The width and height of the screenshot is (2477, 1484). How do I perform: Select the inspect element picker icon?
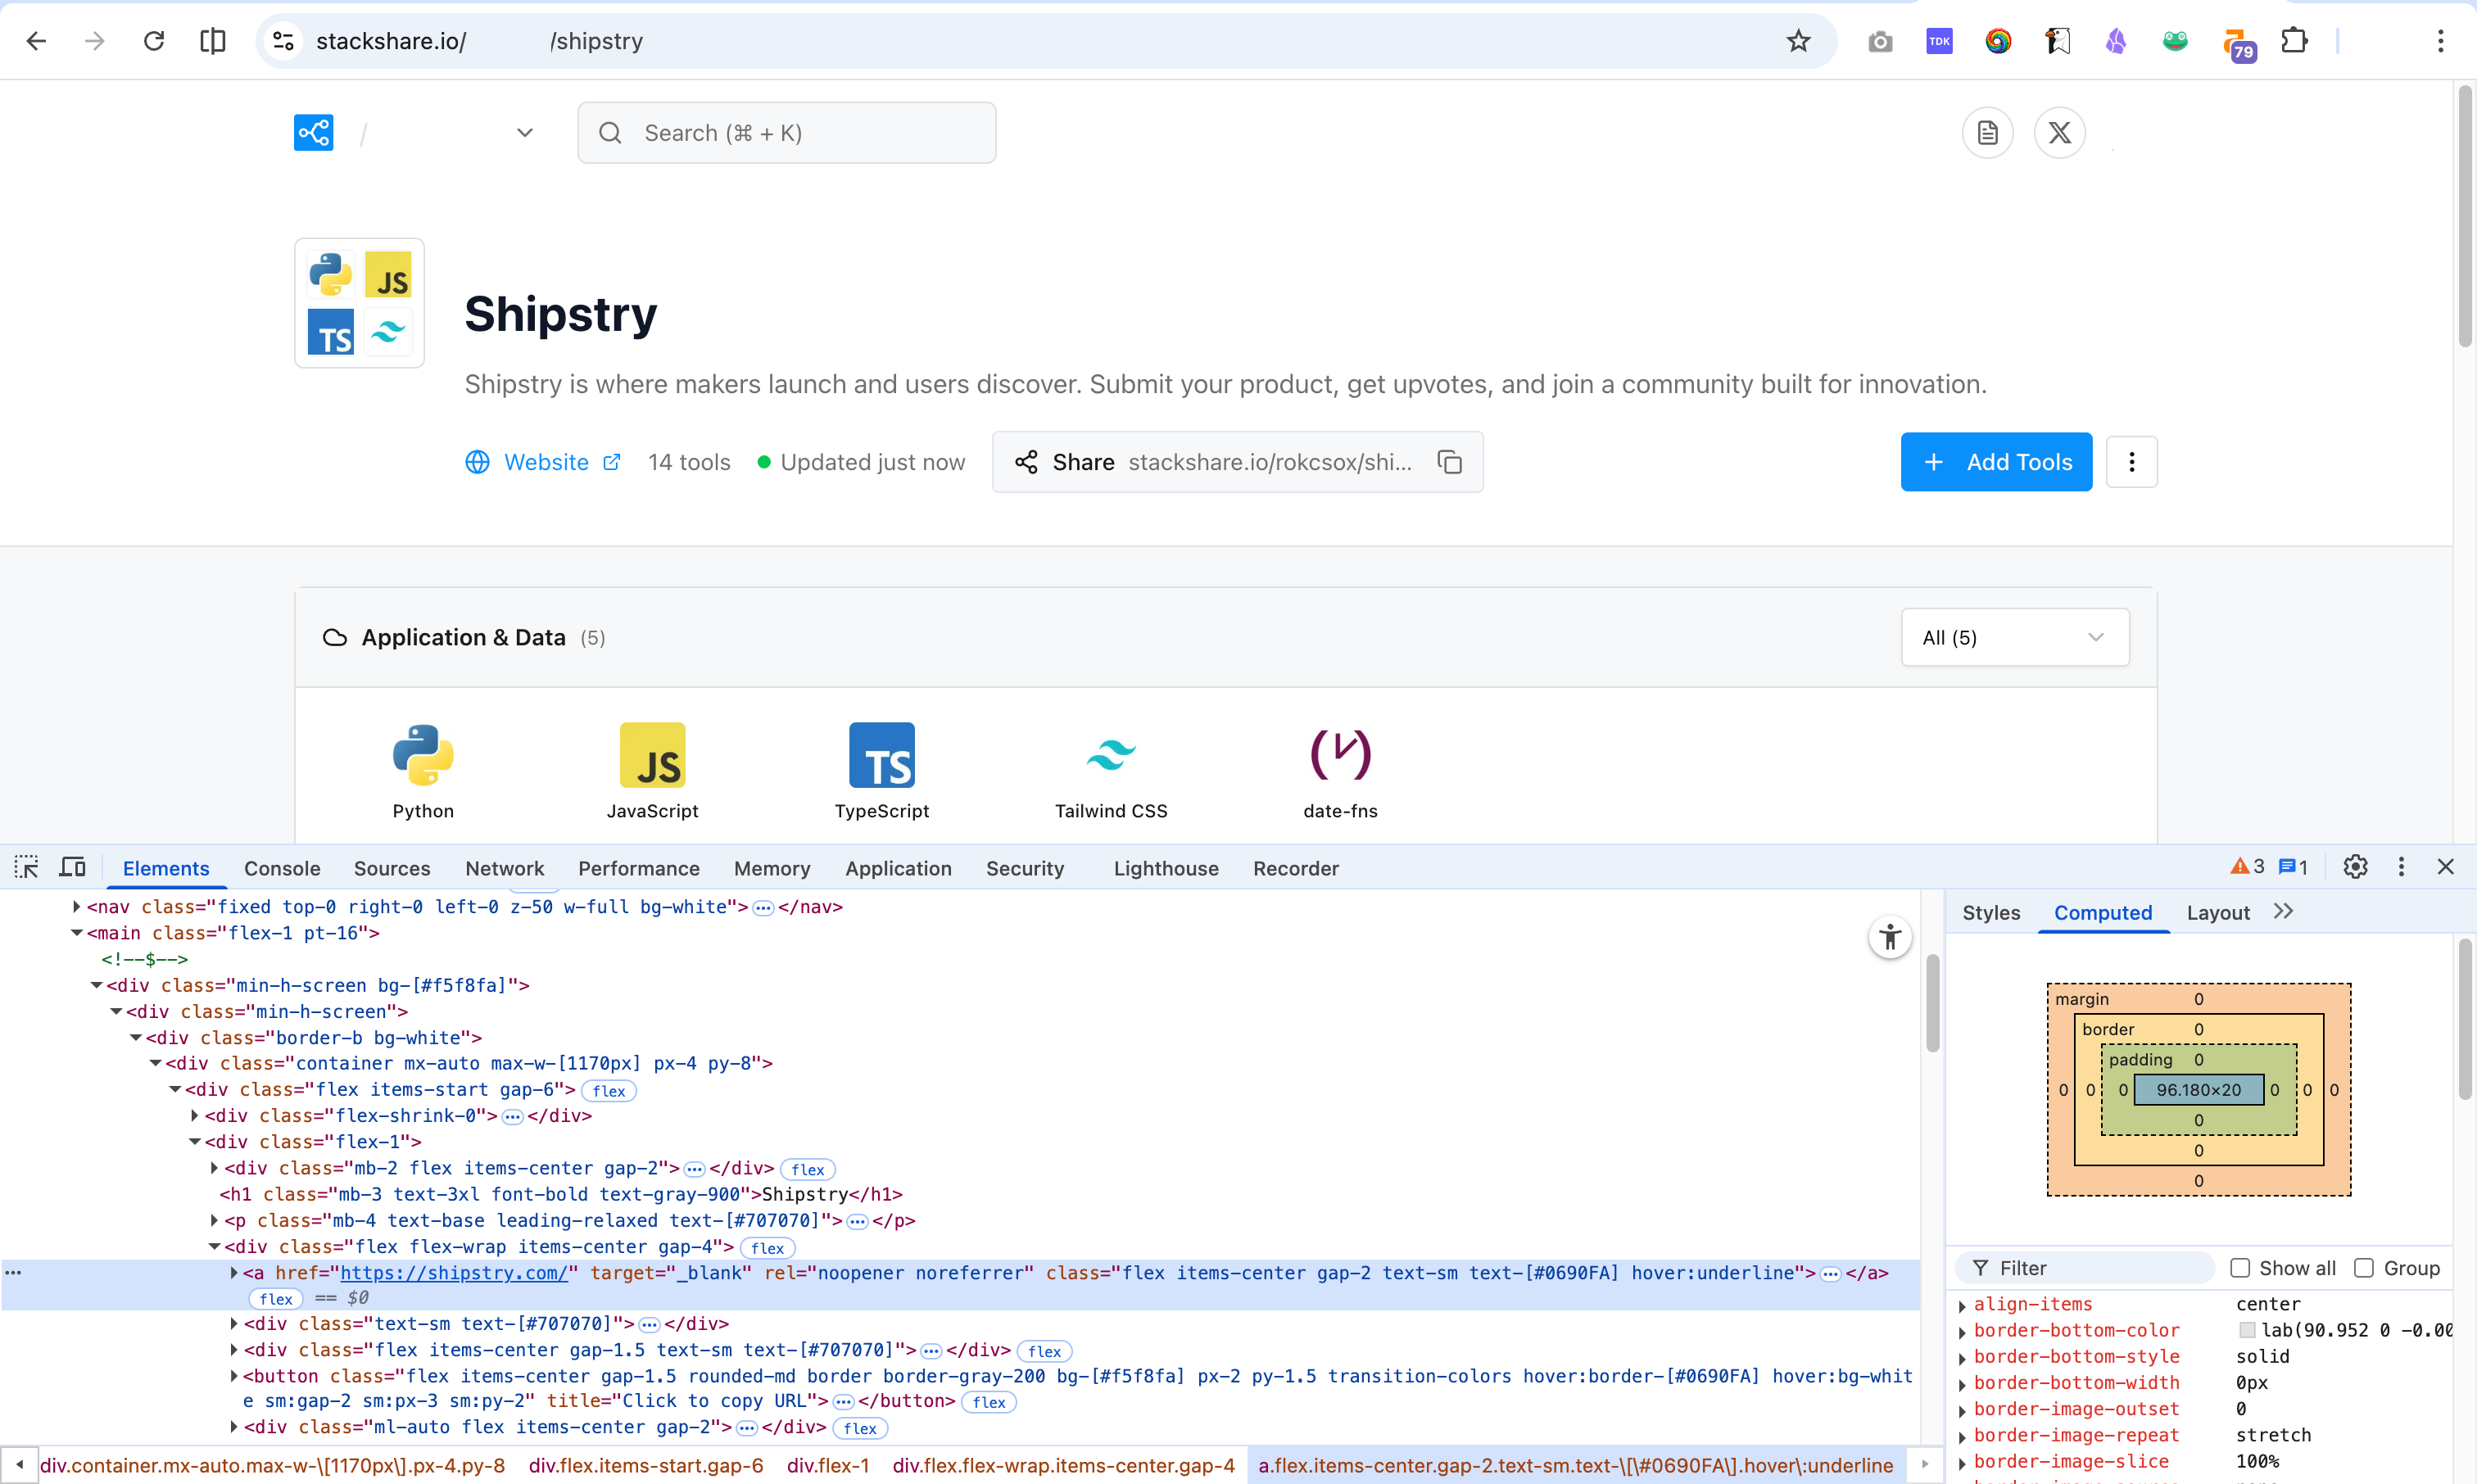pos(26,867)
